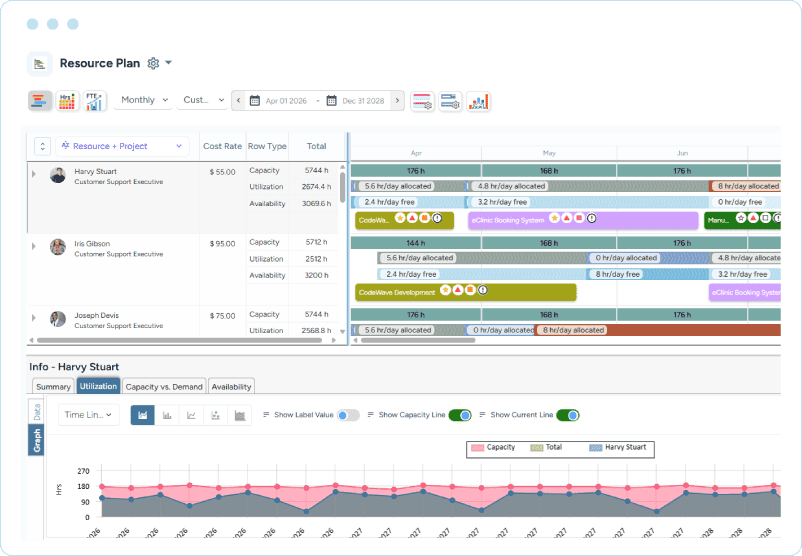Click the Resource Plan title icon
The image size is (802, 556).
40,64
